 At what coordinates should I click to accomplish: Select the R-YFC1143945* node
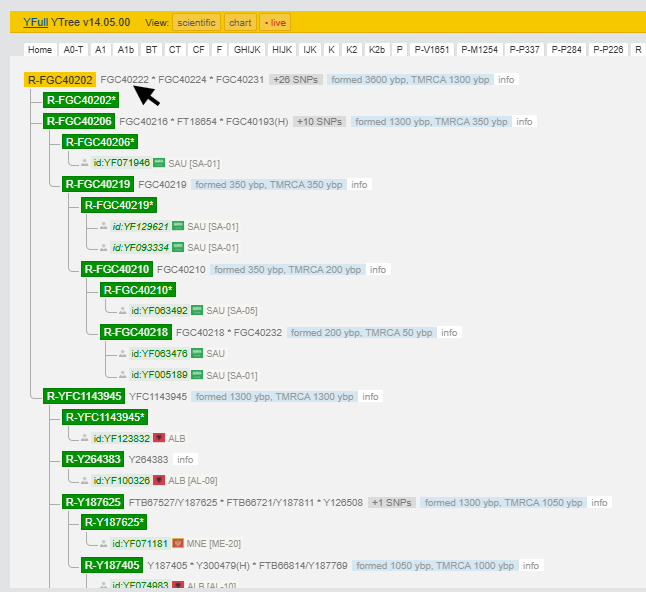click(105, 417)
